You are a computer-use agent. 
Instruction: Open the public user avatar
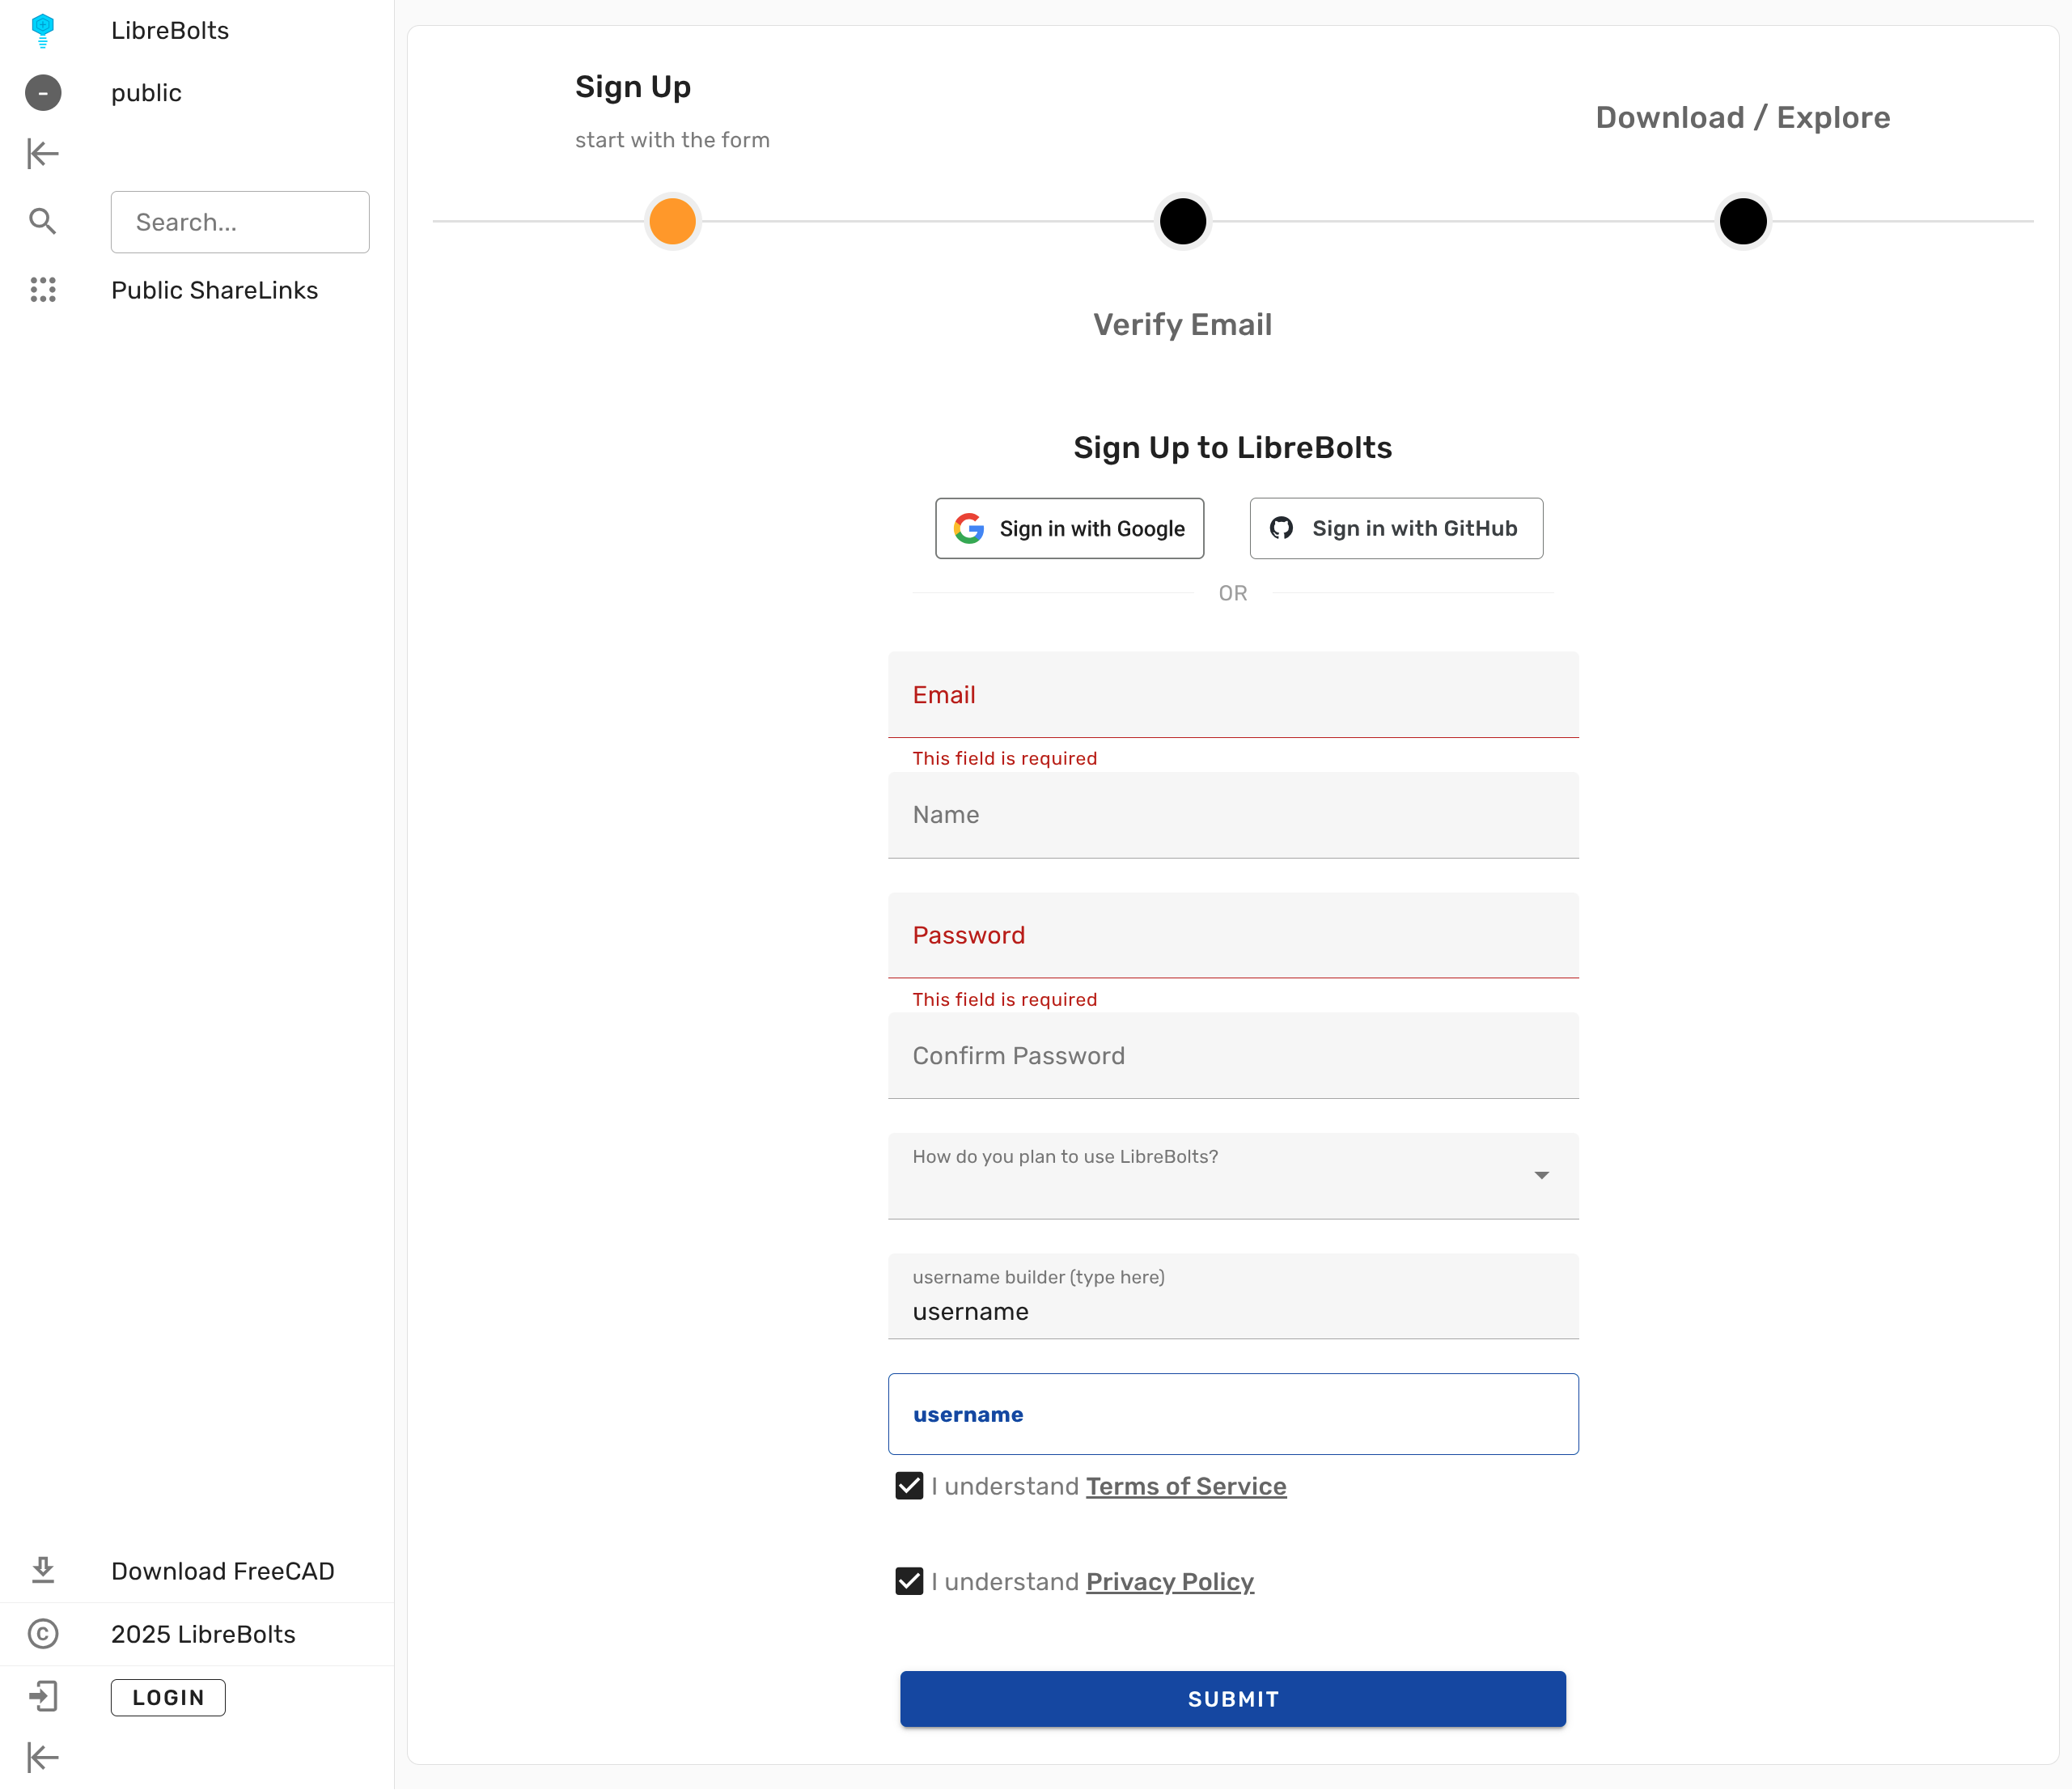tap(43, 92)
